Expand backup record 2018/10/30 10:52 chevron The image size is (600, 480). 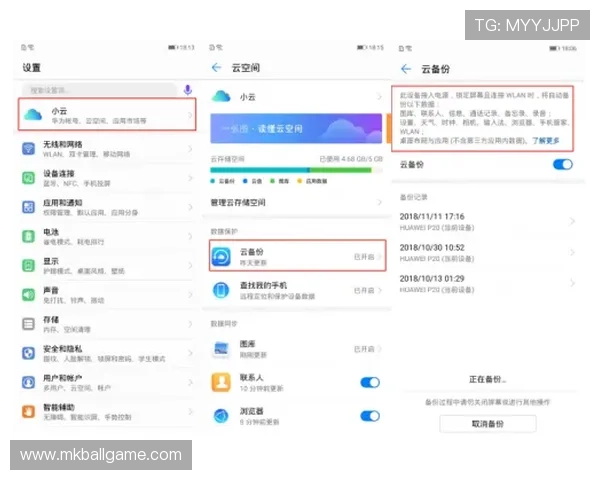coord(572,252)
